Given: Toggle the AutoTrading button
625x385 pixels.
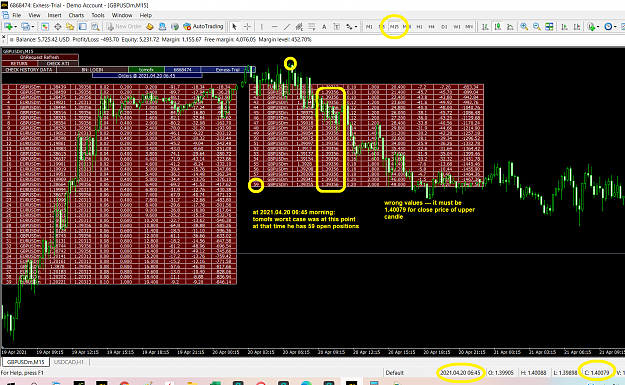Looking at the screenshot, I should 203,26.
